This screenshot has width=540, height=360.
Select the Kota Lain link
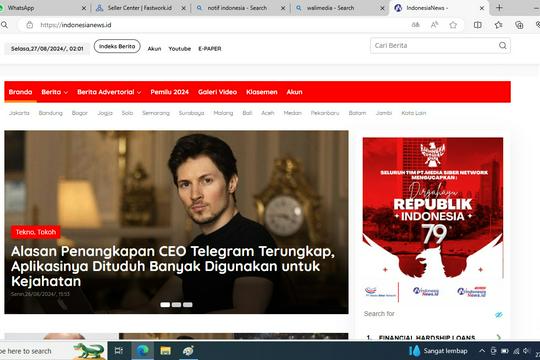tap(414, 113)
